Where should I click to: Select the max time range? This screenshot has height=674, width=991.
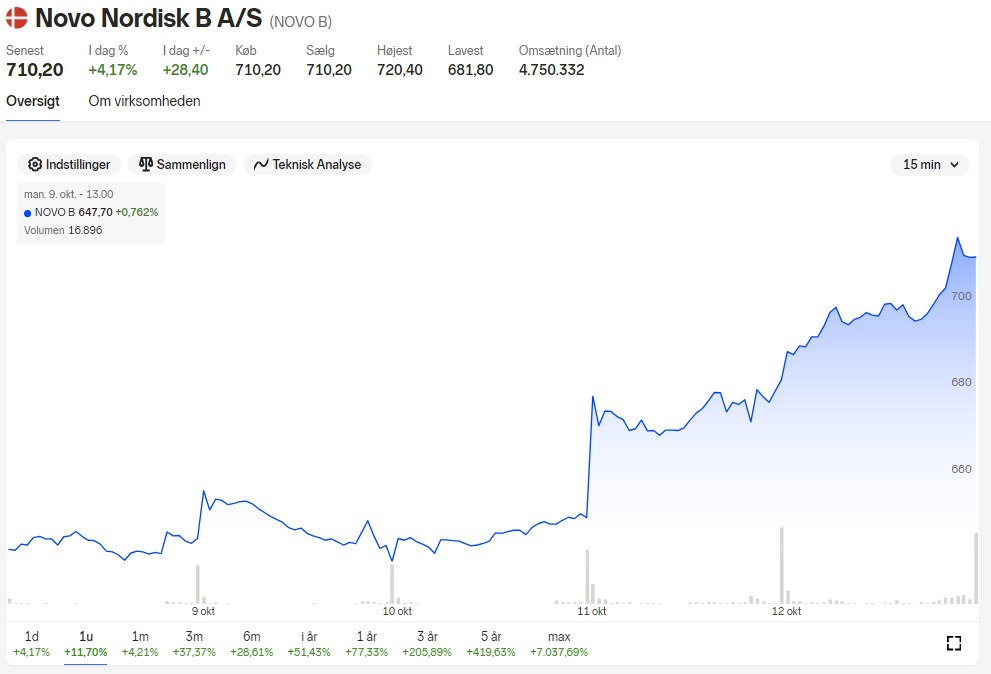[559, 644]
